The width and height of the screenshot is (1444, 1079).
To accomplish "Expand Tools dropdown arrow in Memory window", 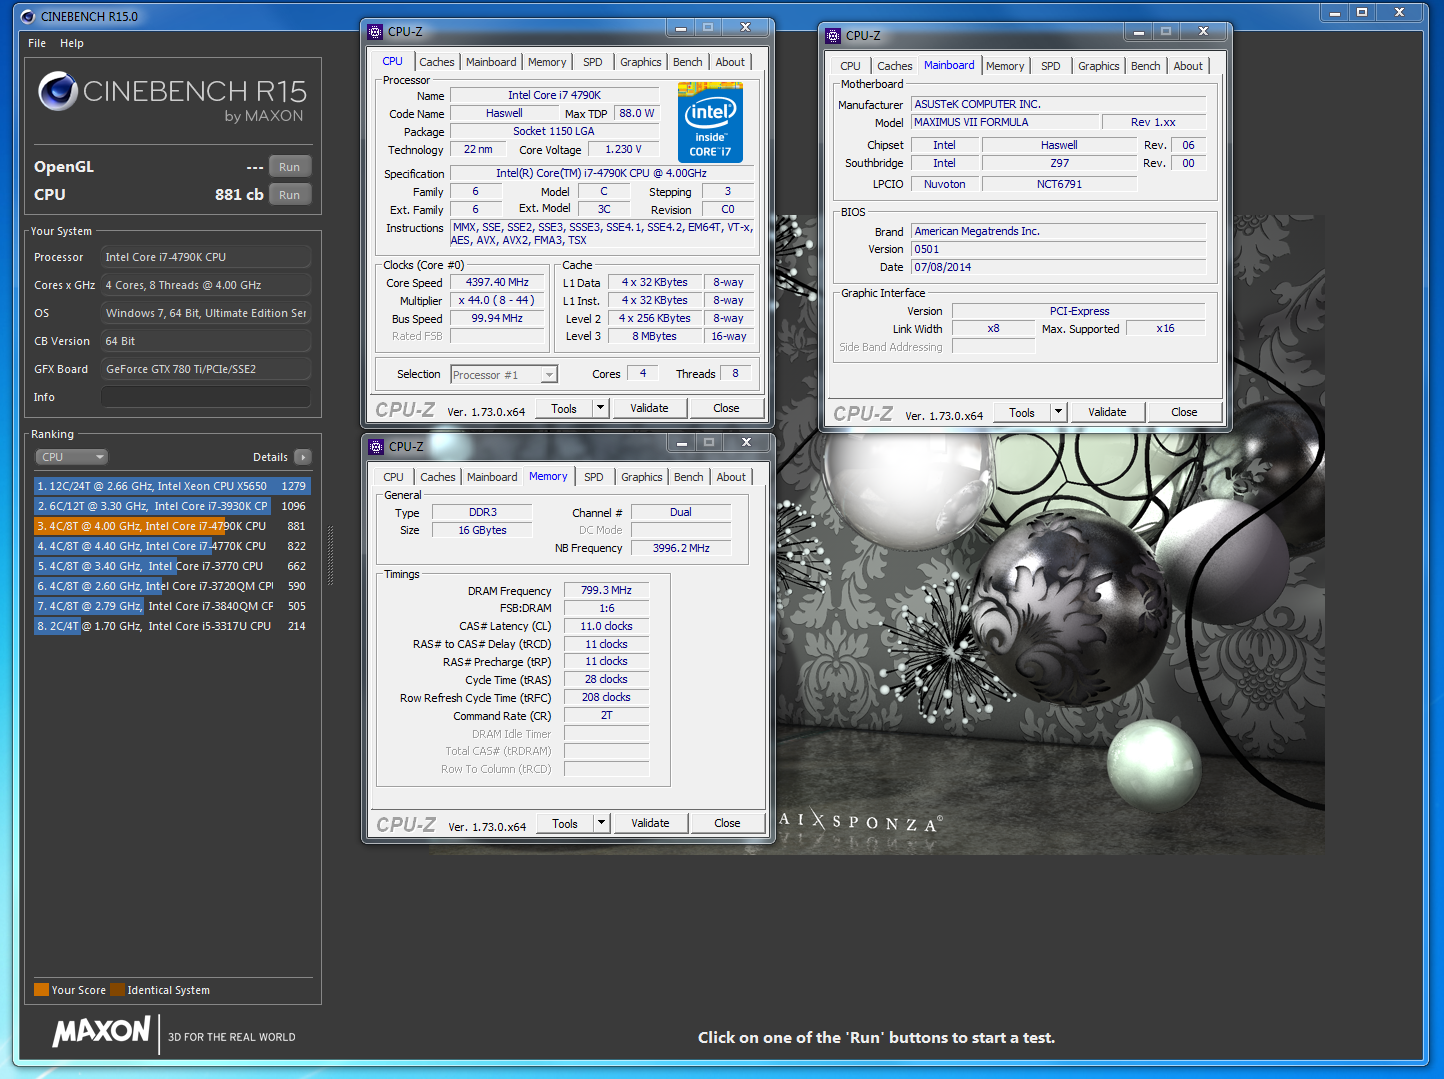I will [601, 823].
